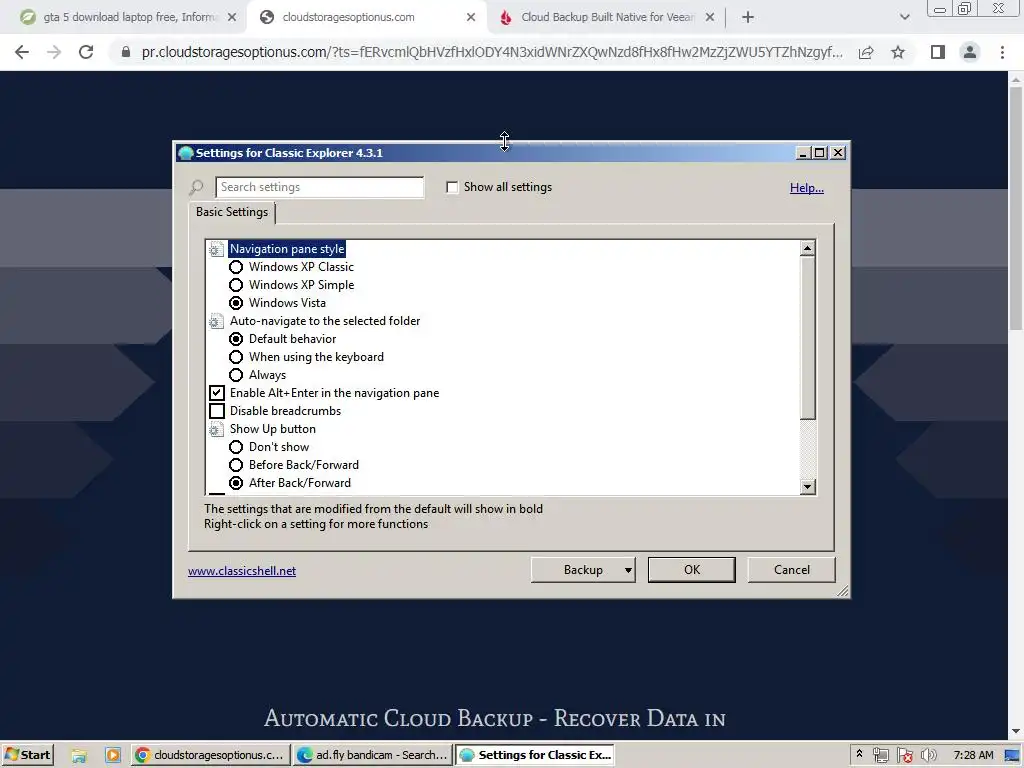Screen dimensions: 1024x768
Task: Switch to the Basic Settings tab
Action: pos(232,212)
